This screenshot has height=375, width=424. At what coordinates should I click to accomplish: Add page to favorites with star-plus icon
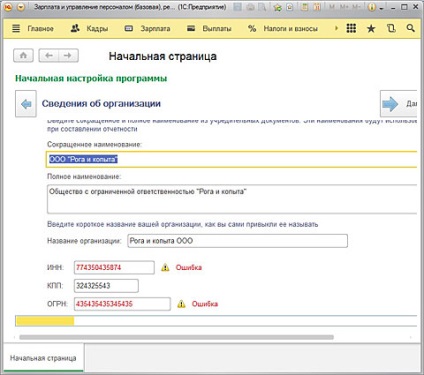coord(277,7)
